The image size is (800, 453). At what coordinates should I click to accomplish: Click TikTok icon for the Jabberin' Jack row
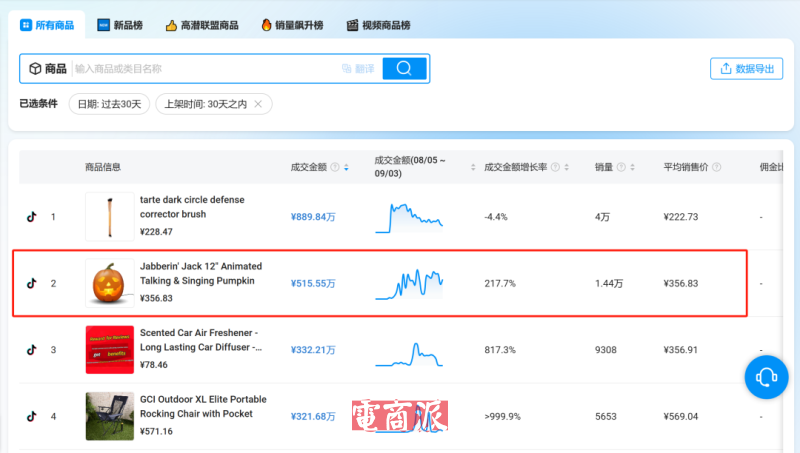coord(31,283)
